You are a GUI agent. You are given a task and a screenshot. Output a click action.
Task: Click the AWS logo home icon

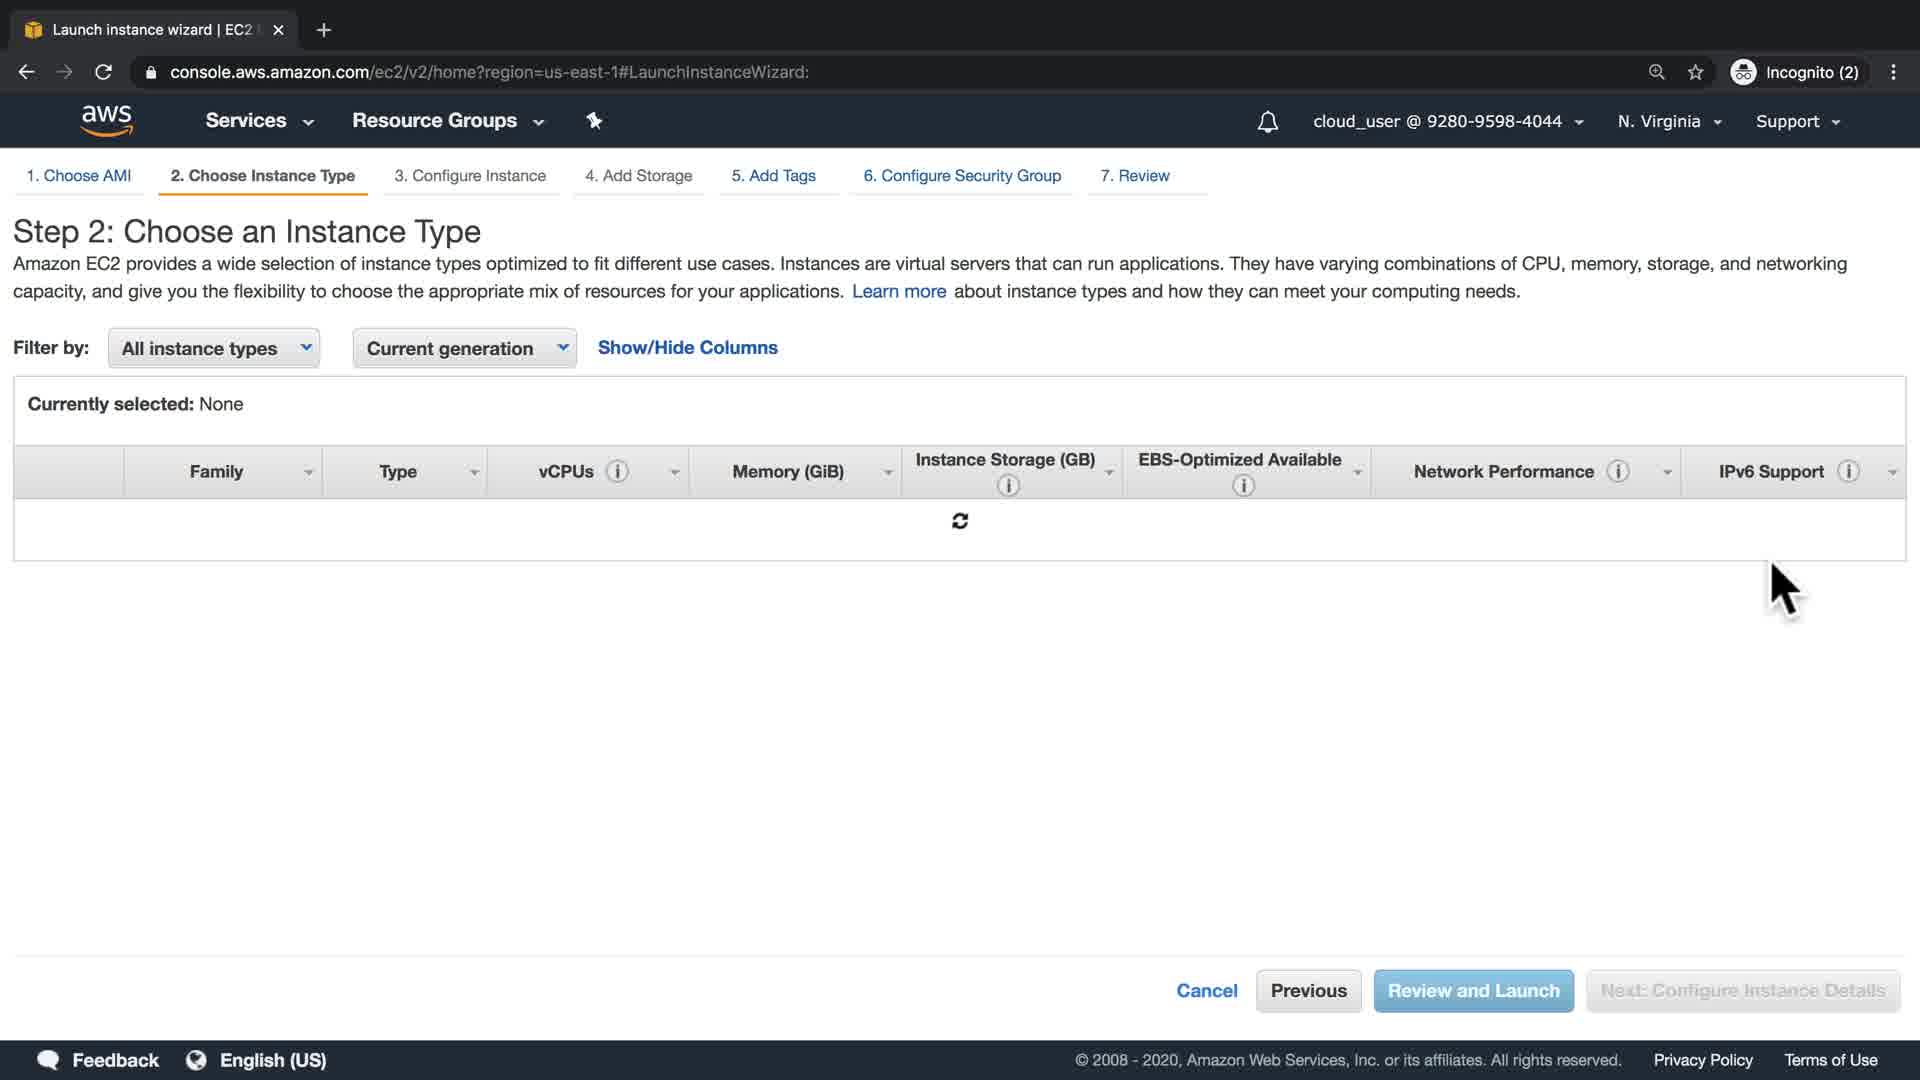[x=106, y=120]
